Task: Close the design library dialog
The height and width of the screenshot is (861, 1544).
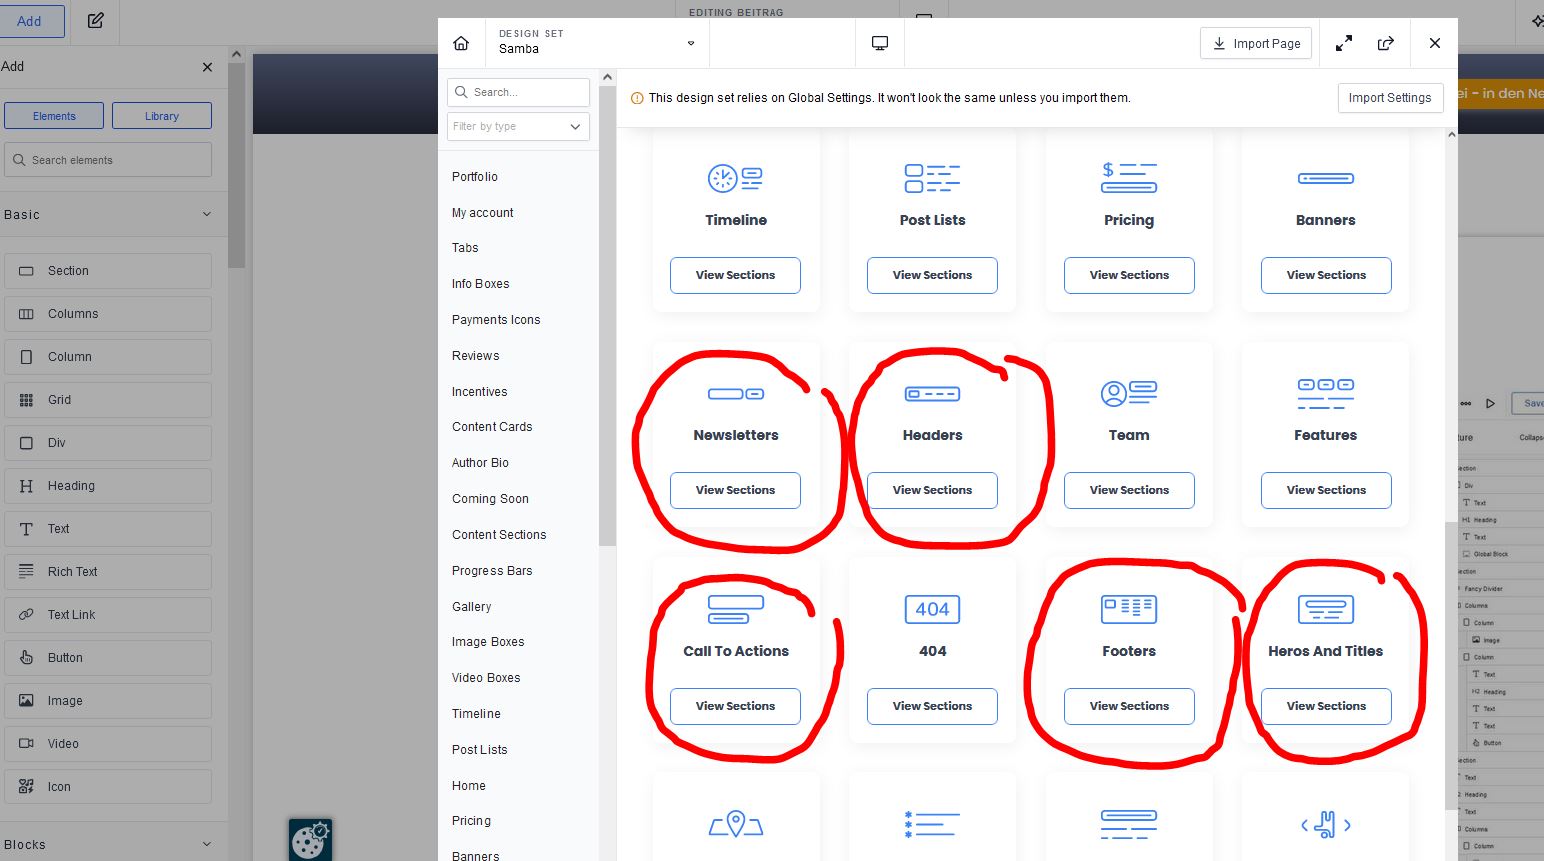Action: point(1435,43)
